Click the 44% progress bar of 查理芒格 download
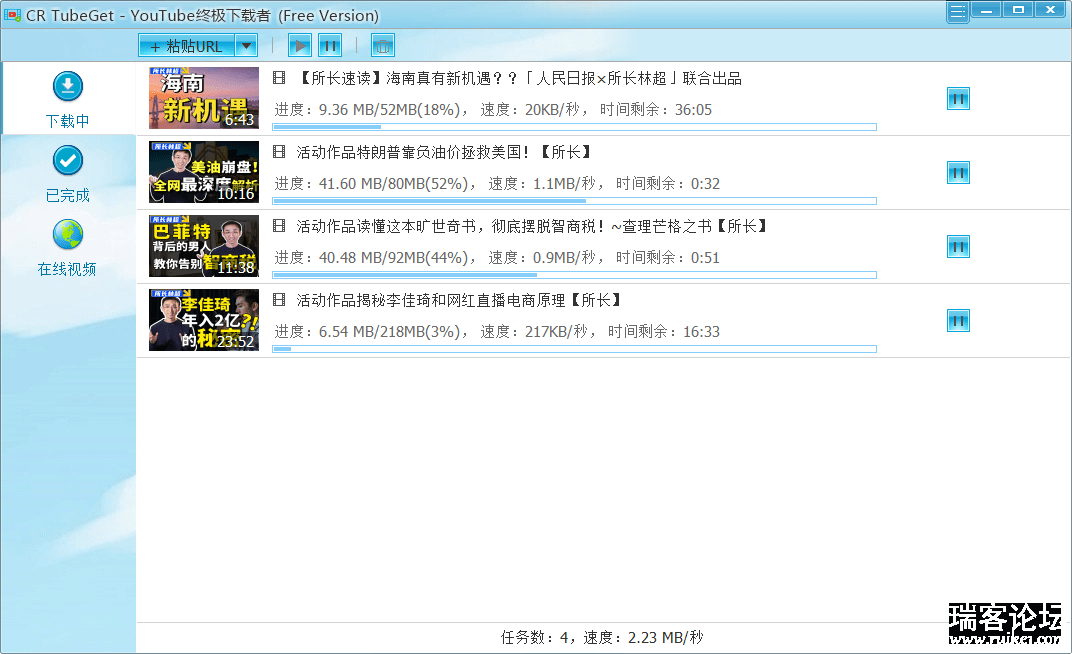 [574, 275]
